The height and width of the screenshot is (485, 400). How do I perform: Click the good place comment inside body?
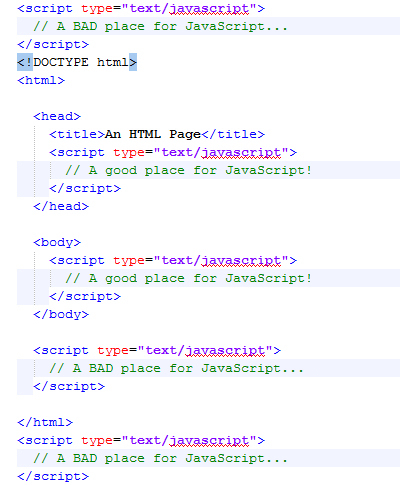pos(189,278)
